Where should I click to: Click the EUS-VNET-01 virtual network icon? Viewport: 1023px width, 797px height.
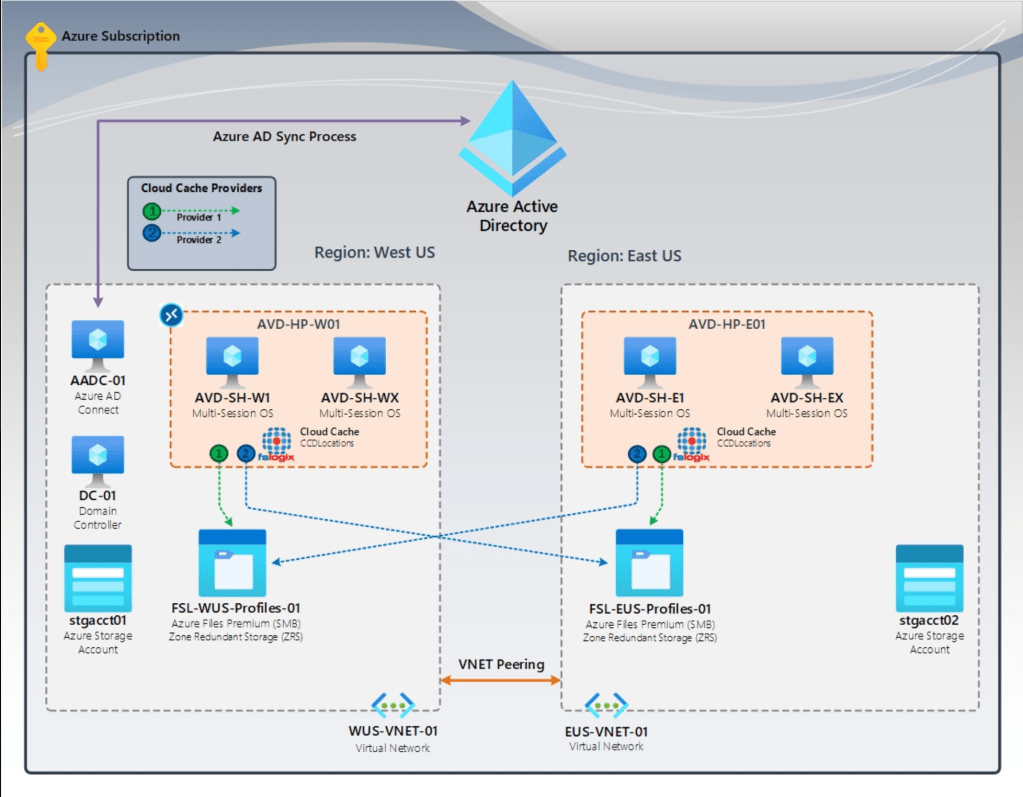tap(606, 706)
